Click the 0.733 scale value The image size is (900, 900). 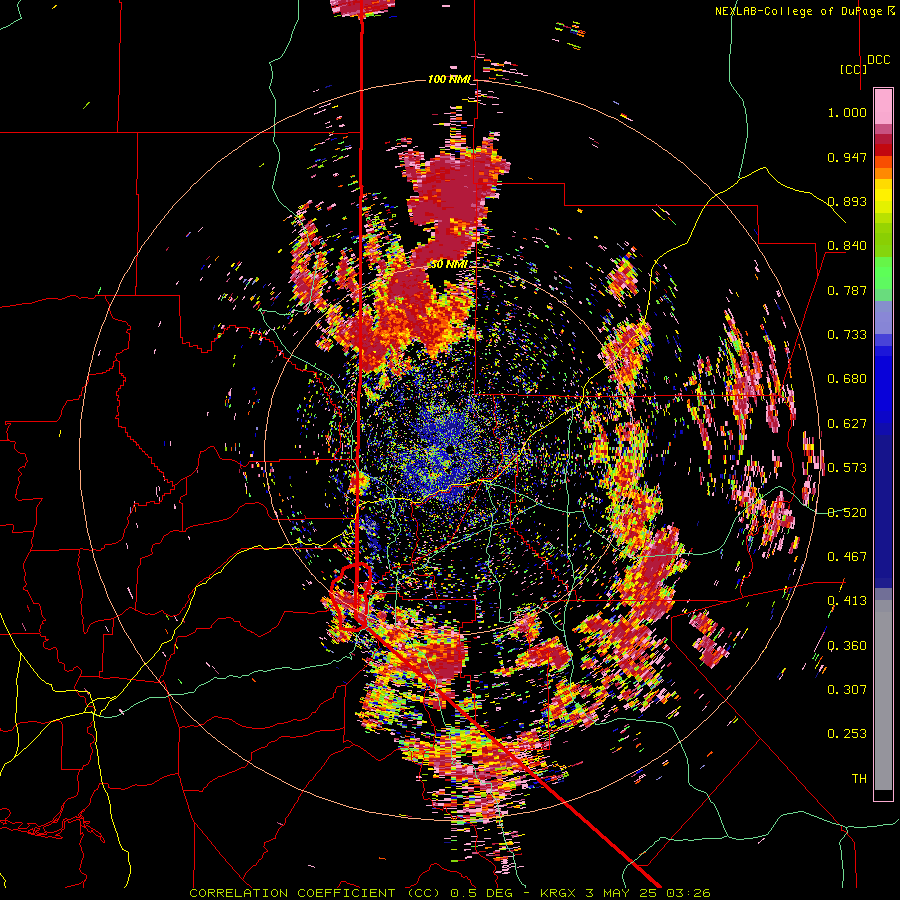coord(847,335)
